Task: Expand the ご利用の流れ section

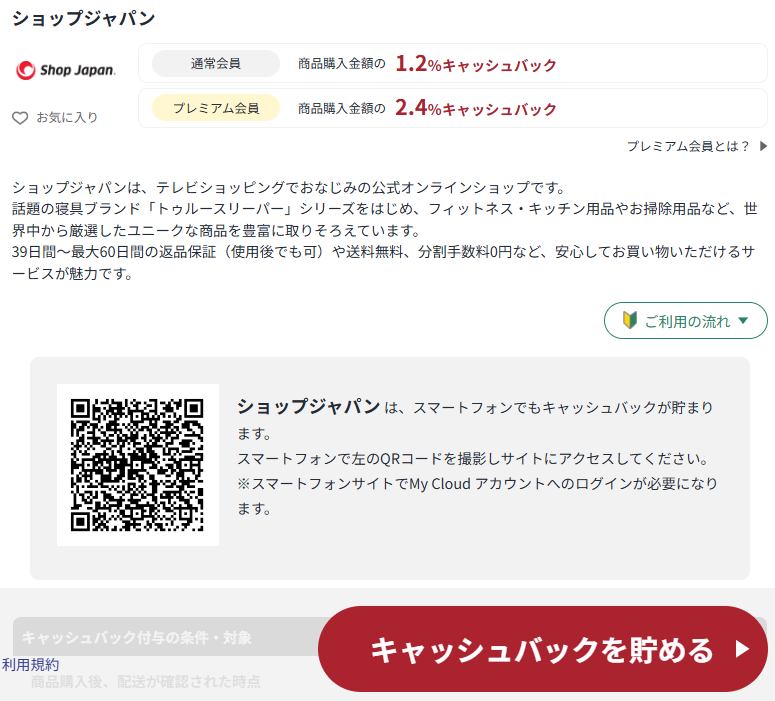Action: (686, 321)
